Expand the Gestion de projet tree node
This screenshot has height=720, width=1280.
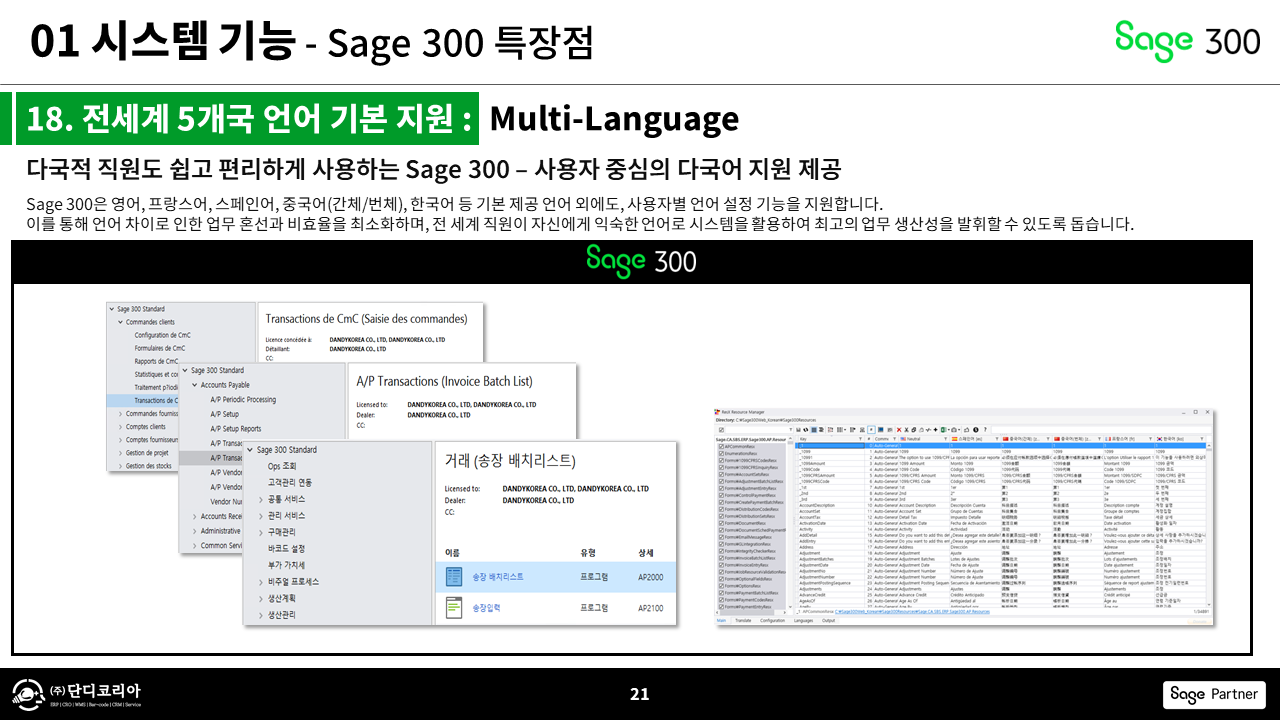(x=121, y=452)
